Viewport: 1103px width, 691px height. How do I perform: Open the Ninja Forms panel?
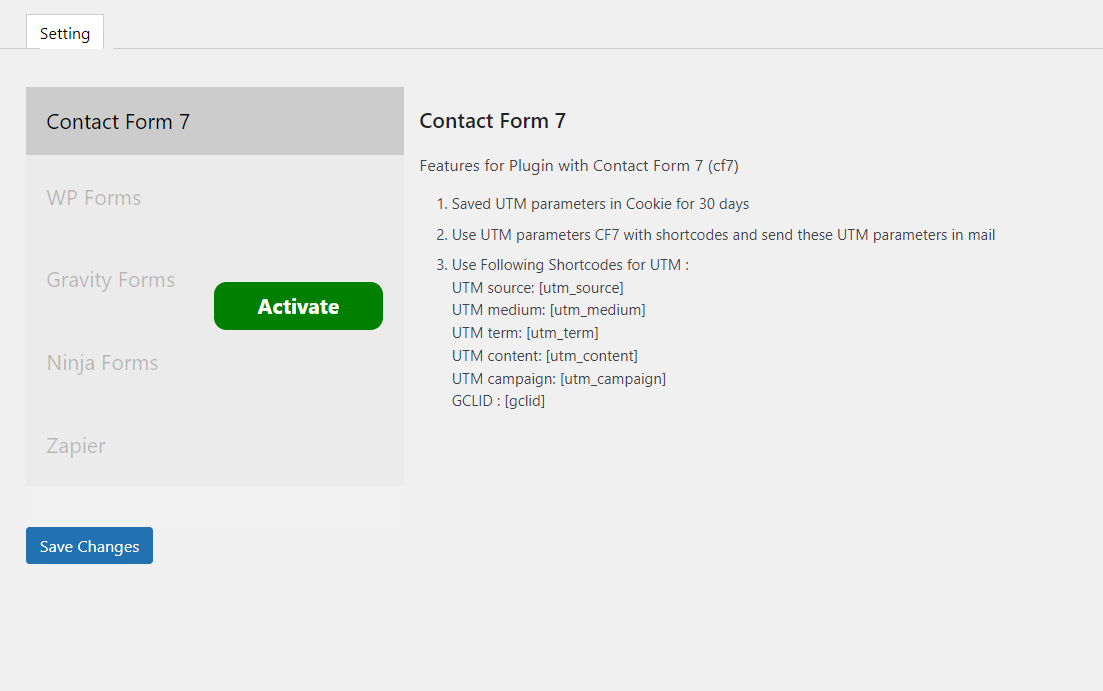[102, 362]
